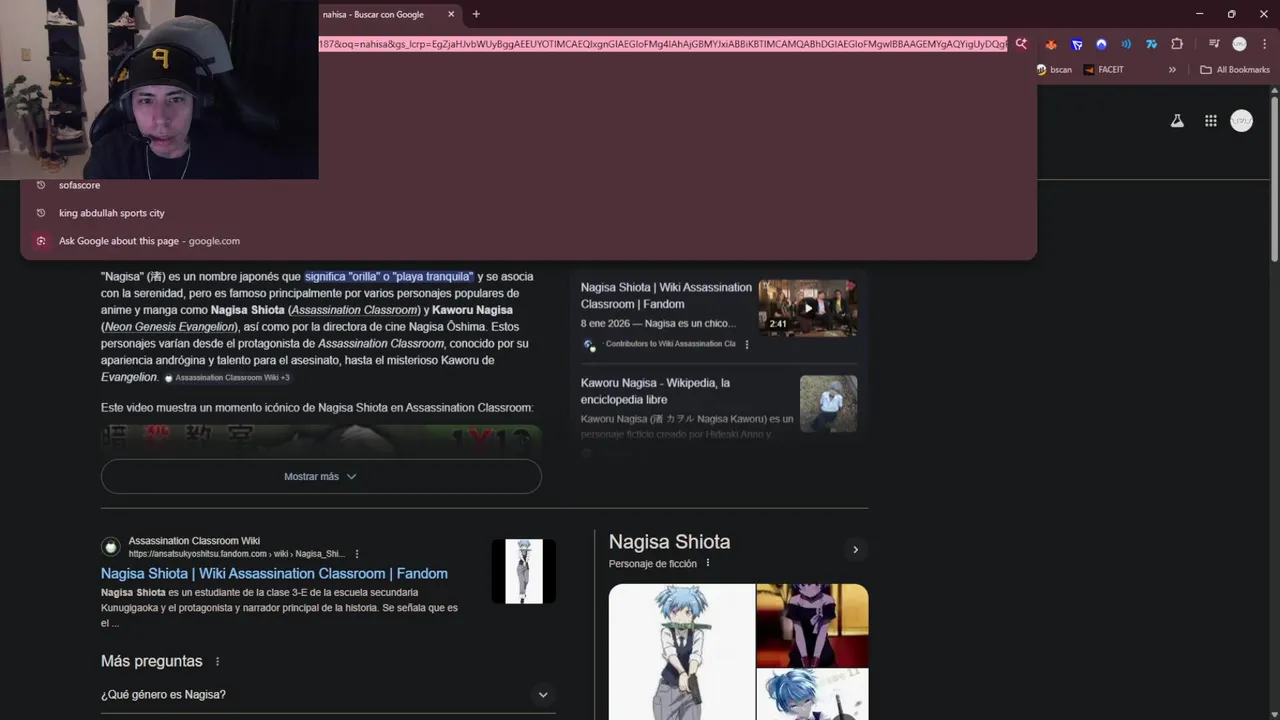The height and width of the screenshot is (720, 1280).
Task: Close the nahisa Google search tab
Action: click(451, 14)
